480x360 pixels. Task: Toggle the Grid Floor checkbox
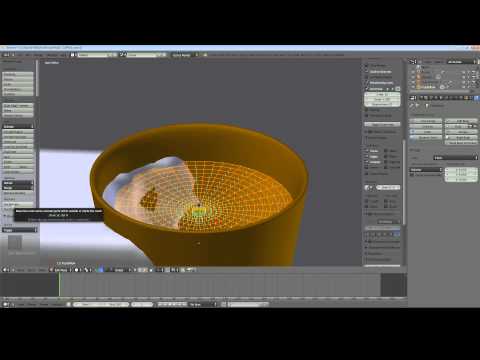[x=367, y=89]
